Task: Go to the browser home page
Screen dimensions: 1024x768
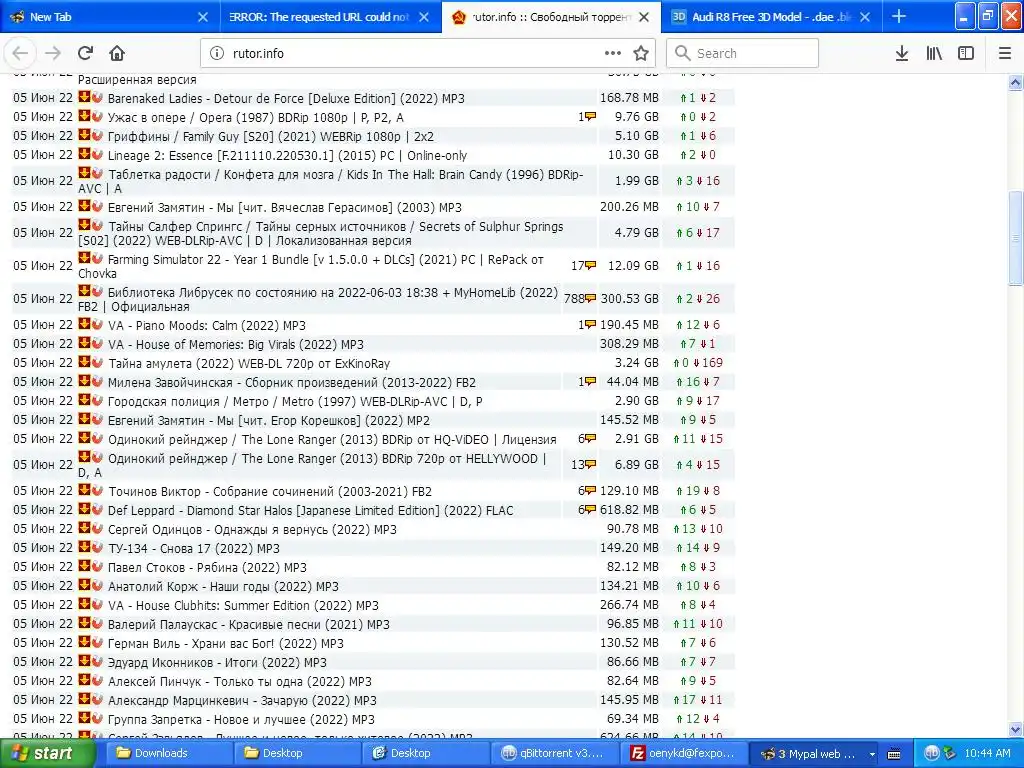Action: [x=117, y=53]
